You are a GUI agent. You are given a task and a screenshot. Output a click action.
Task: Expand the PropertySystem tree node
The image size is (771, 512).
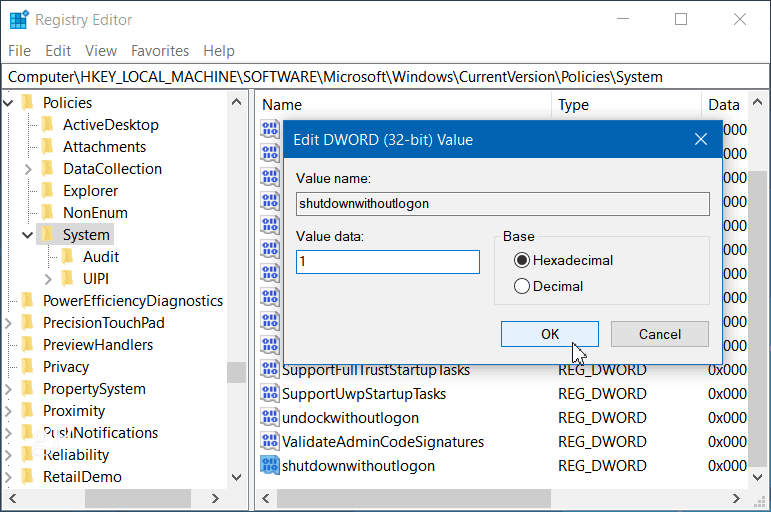tap(8, 389)
